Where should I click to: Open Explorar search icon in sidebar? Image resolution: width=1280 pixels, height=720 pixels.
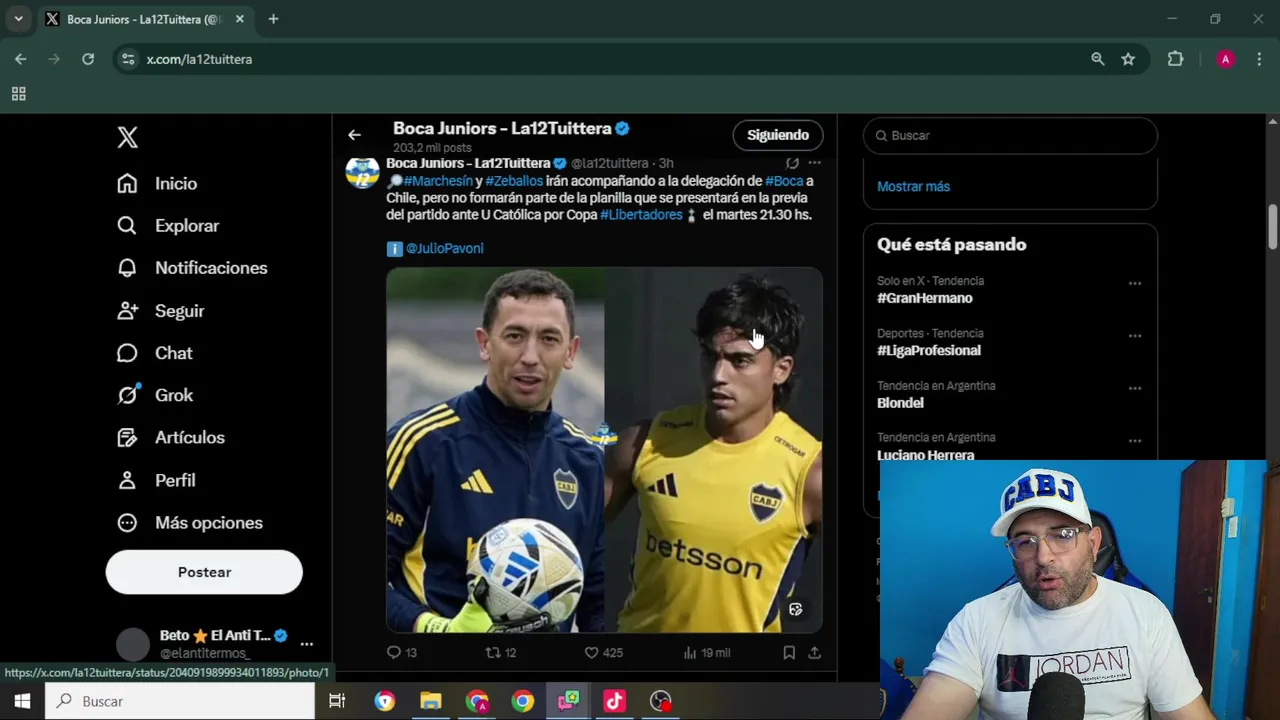click(127, 226)
